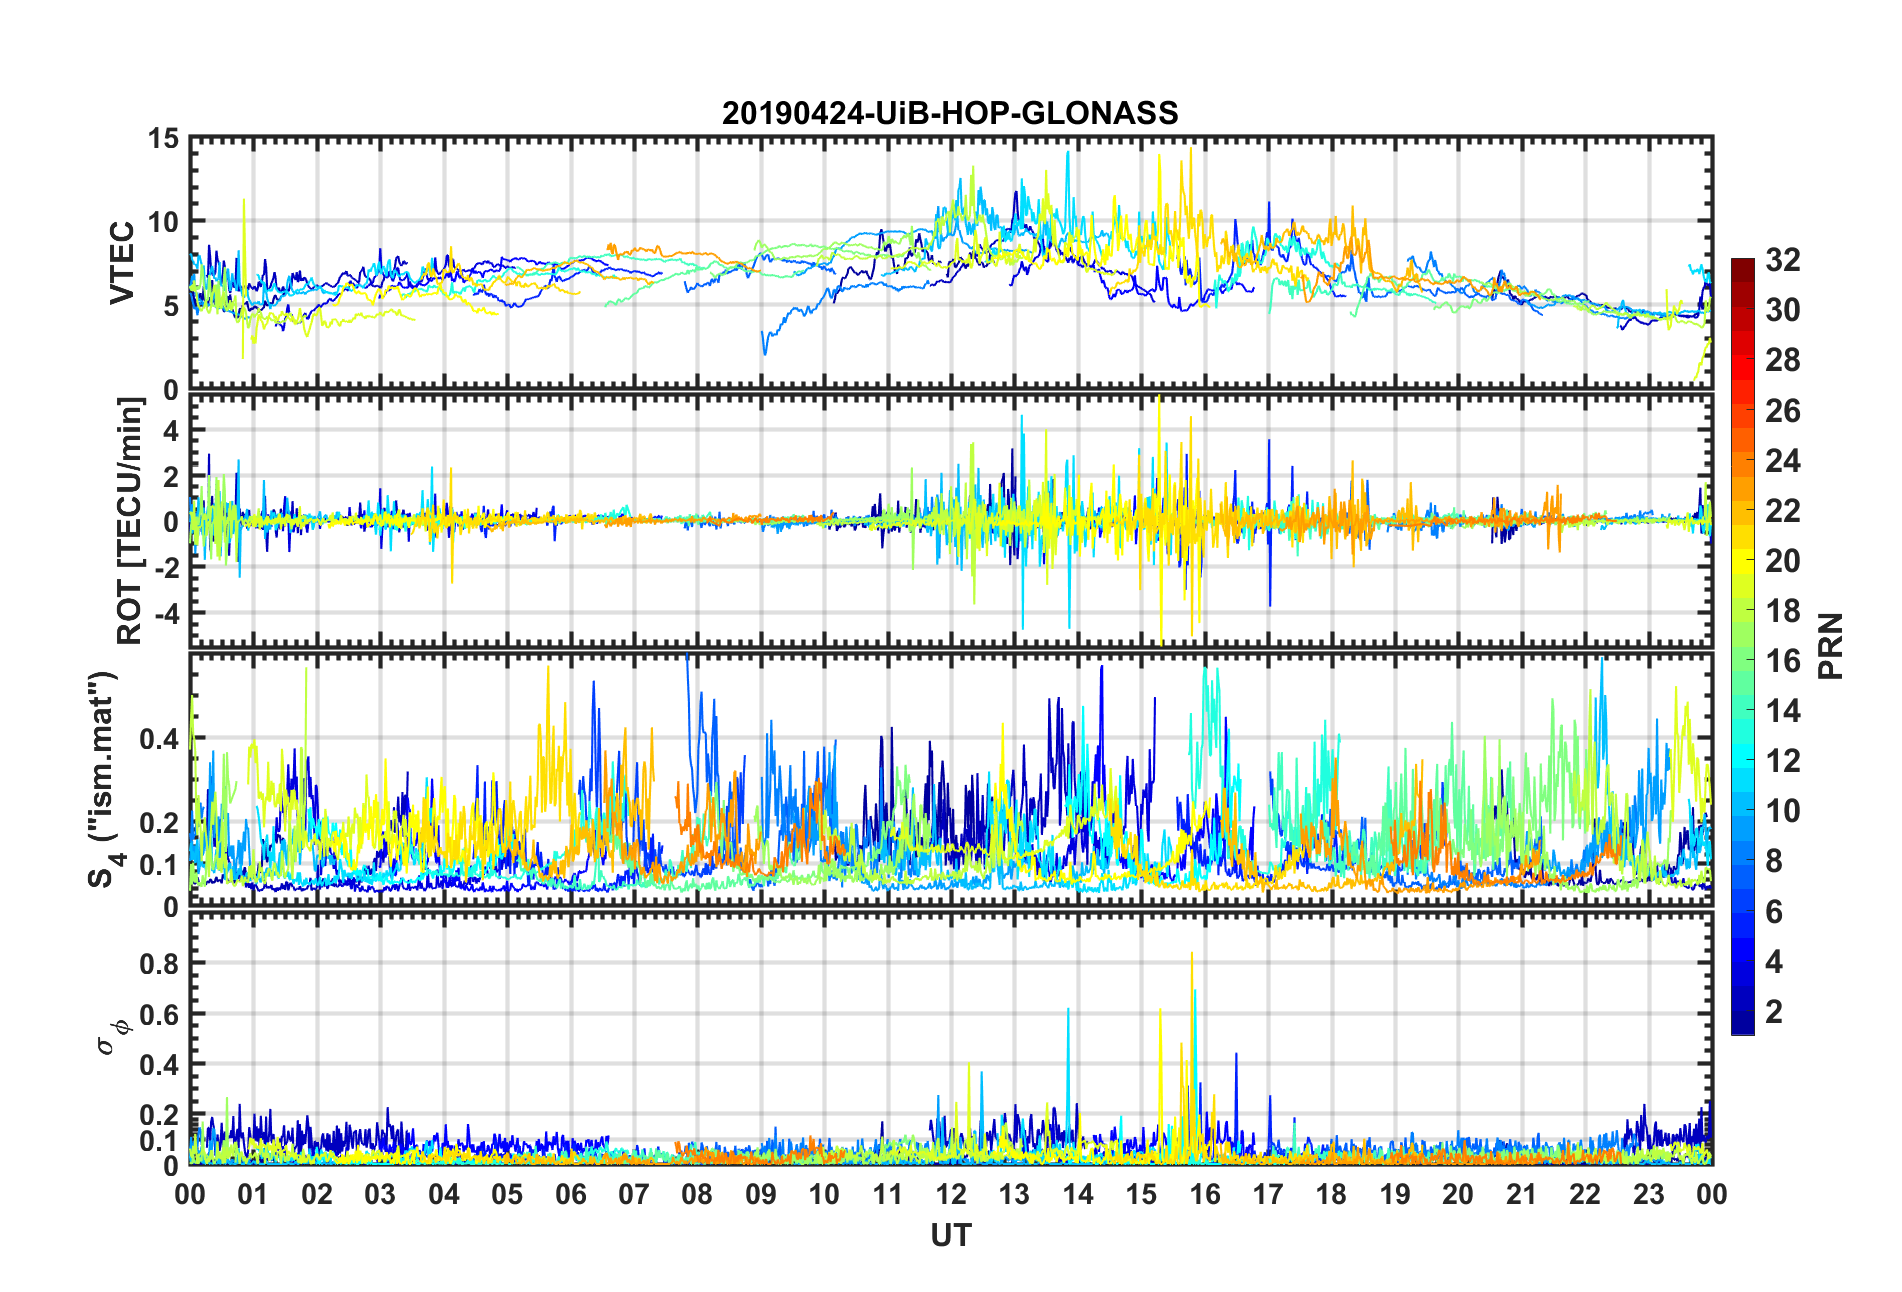Select the ROT [TECU/min] axis label
Viewport: 1902px width, 1292px height.
129,520
